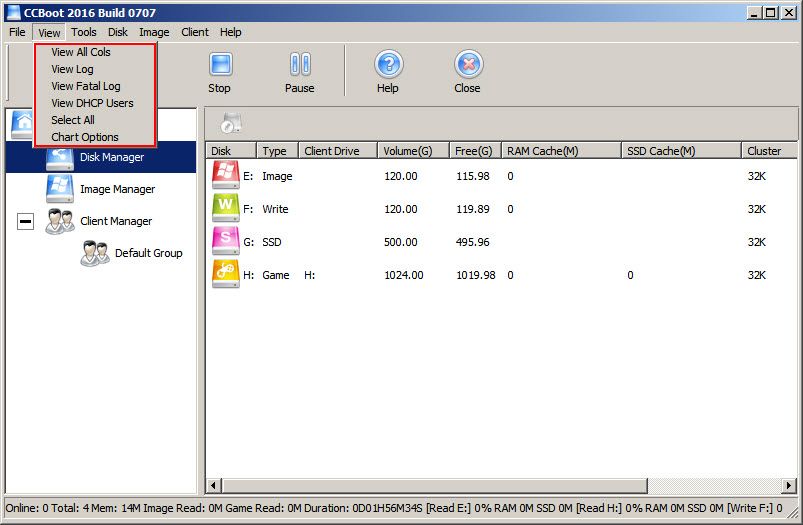Choose View Log menu entry
Image resolution: width=803 pixels, height=525 pixels.
[x=94, y=69]
